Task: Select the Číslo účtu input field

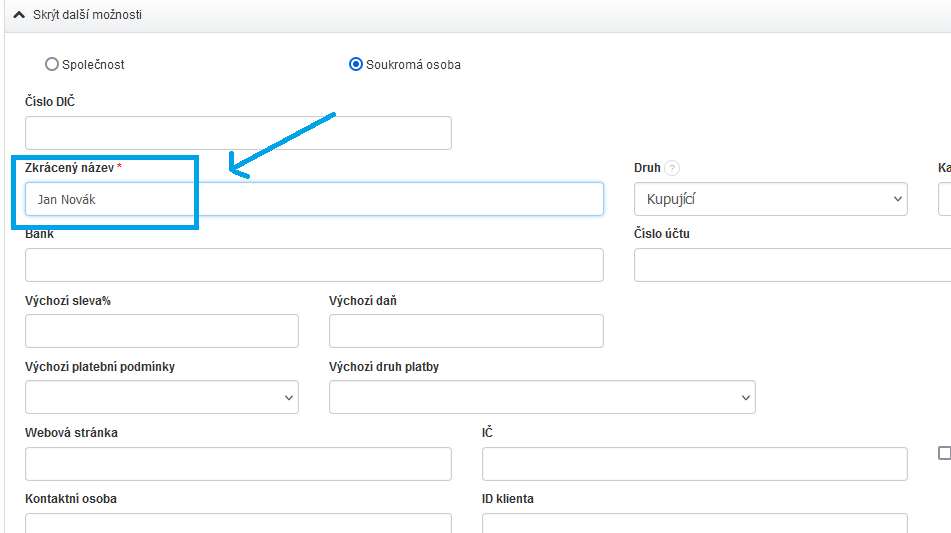Action: point(792,265)
